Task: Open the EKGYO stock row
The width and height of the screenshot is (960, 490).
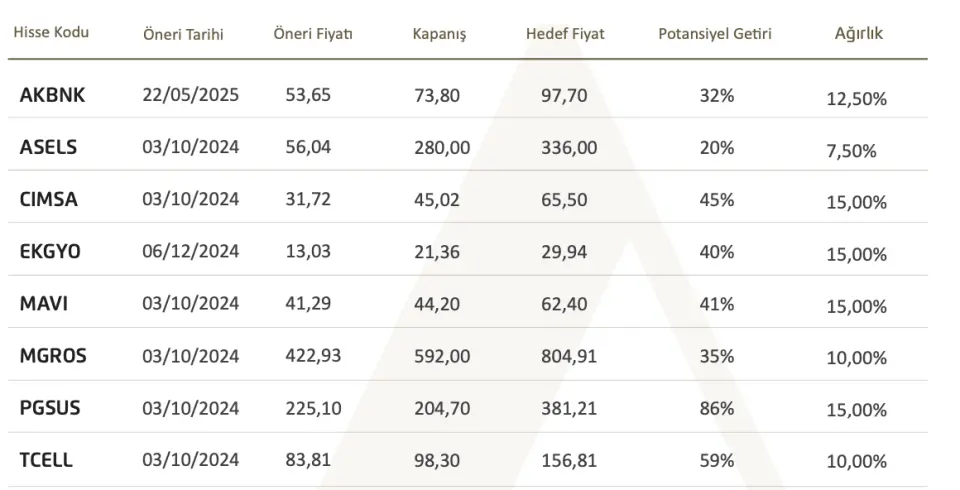Action: pyautogui.click(x=50, y=251)
